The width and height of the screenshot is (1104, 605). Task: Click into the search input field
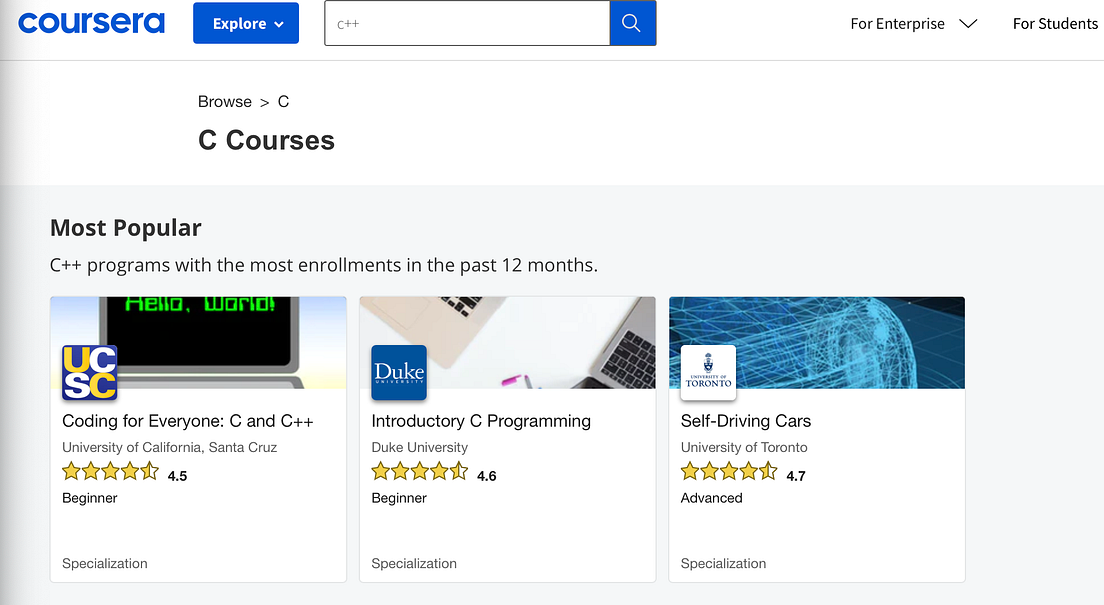point(467,23)
